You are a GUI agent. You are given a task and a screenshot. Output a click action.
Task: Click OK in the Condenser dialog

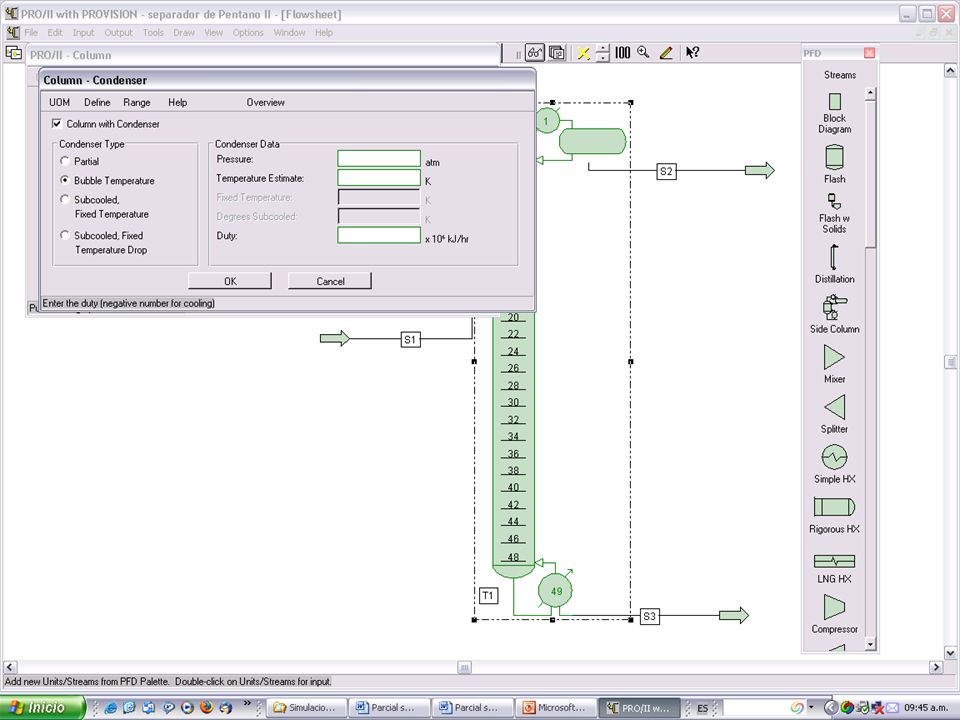pyautogui.click(x=230, y=281)
